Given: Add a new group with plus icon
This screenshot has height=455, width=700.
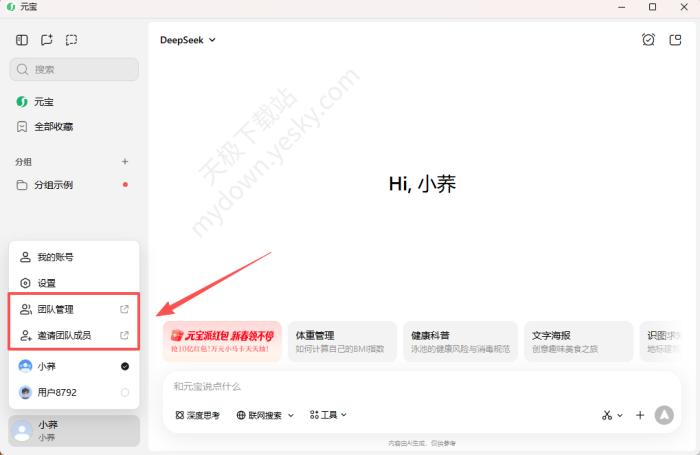Looking at the screenshot, I should click(x=125, y=162).
